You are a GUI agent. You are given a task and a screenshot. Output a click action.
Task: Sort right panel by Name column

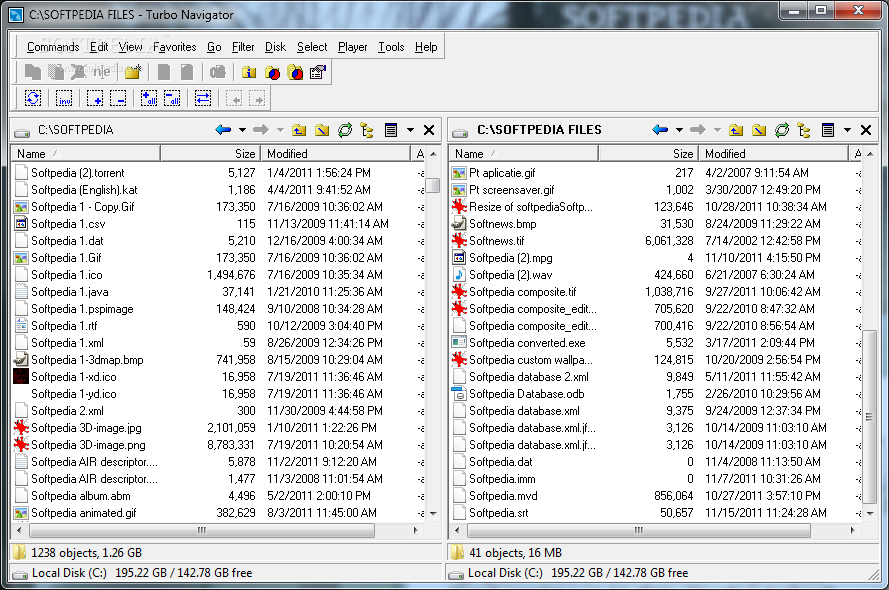(x=524, y=154)
